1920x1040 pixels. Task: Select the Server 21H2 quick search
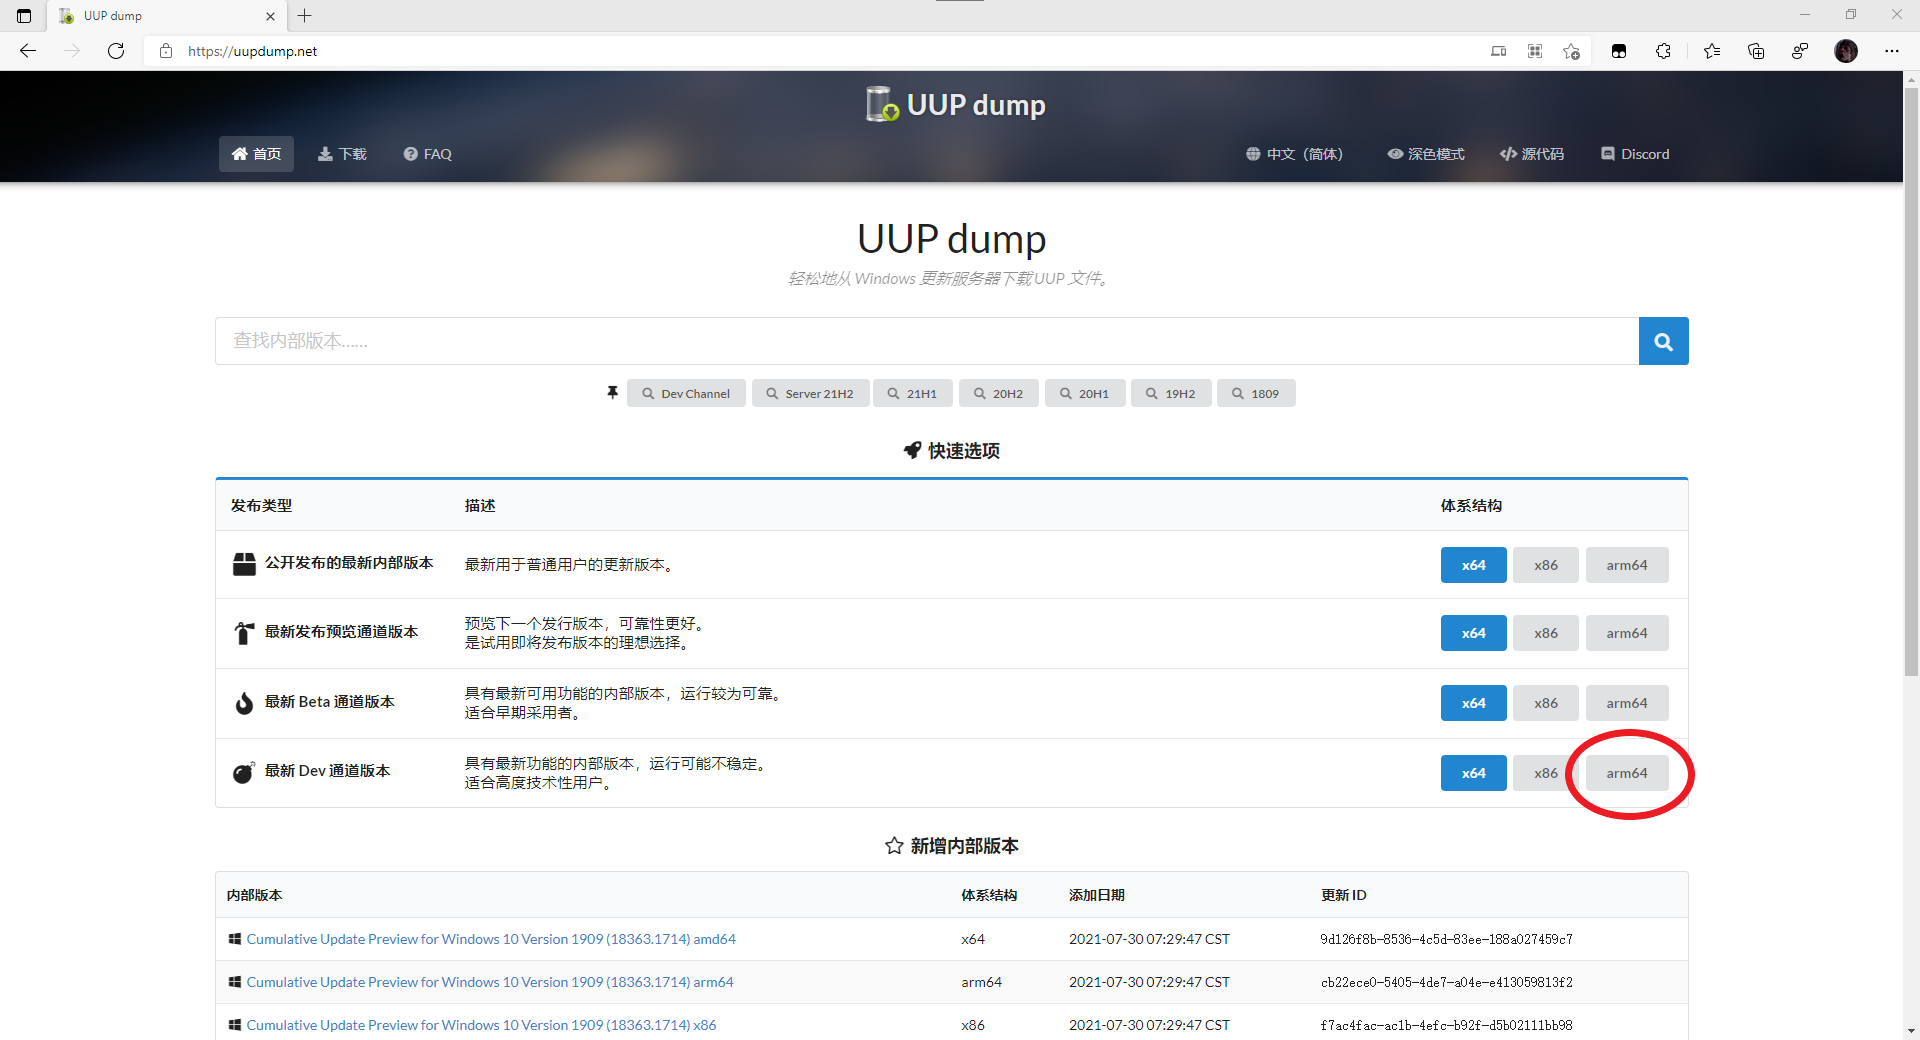tap(810, 393)
